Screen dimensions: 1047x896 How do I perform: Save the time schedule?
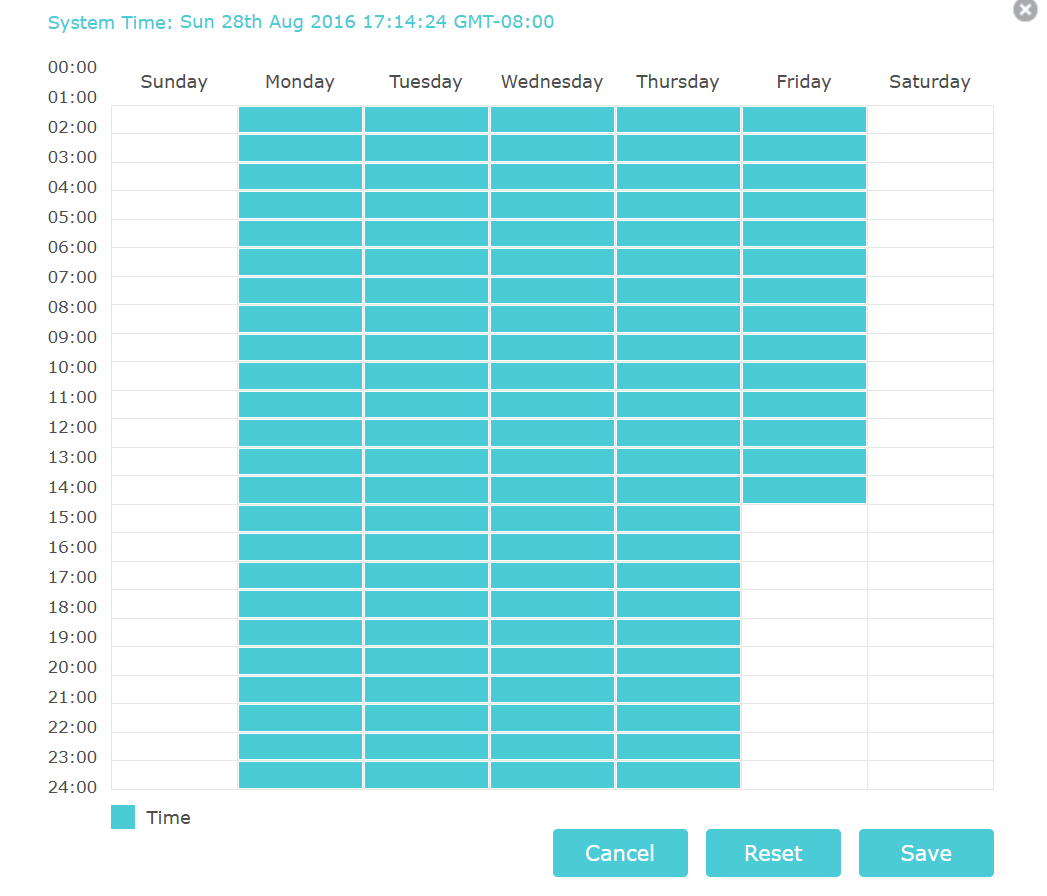(926, 853)
